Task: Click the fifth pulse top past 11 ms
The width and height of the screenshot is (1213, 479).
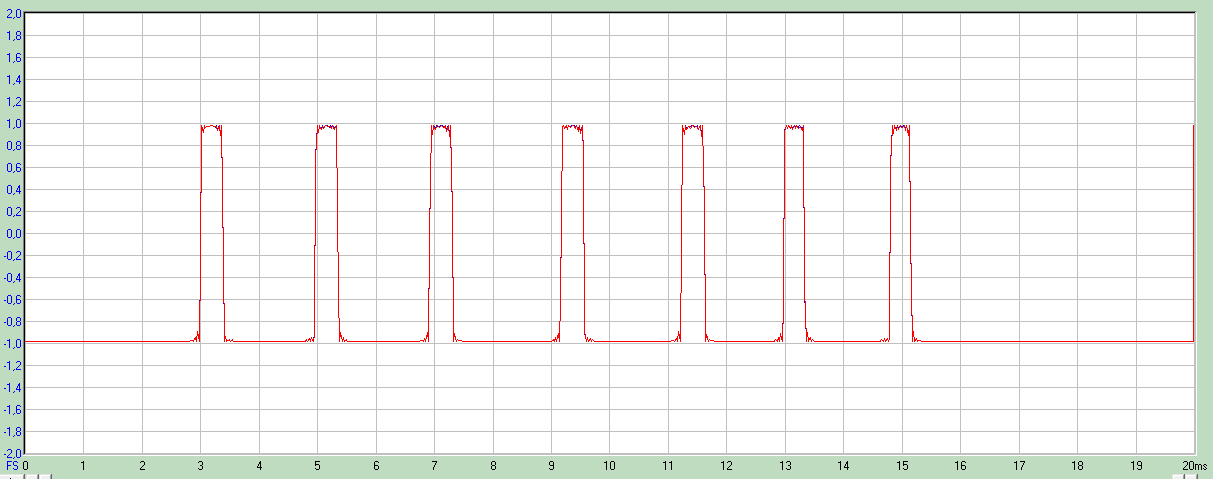Action: point(692,127)
